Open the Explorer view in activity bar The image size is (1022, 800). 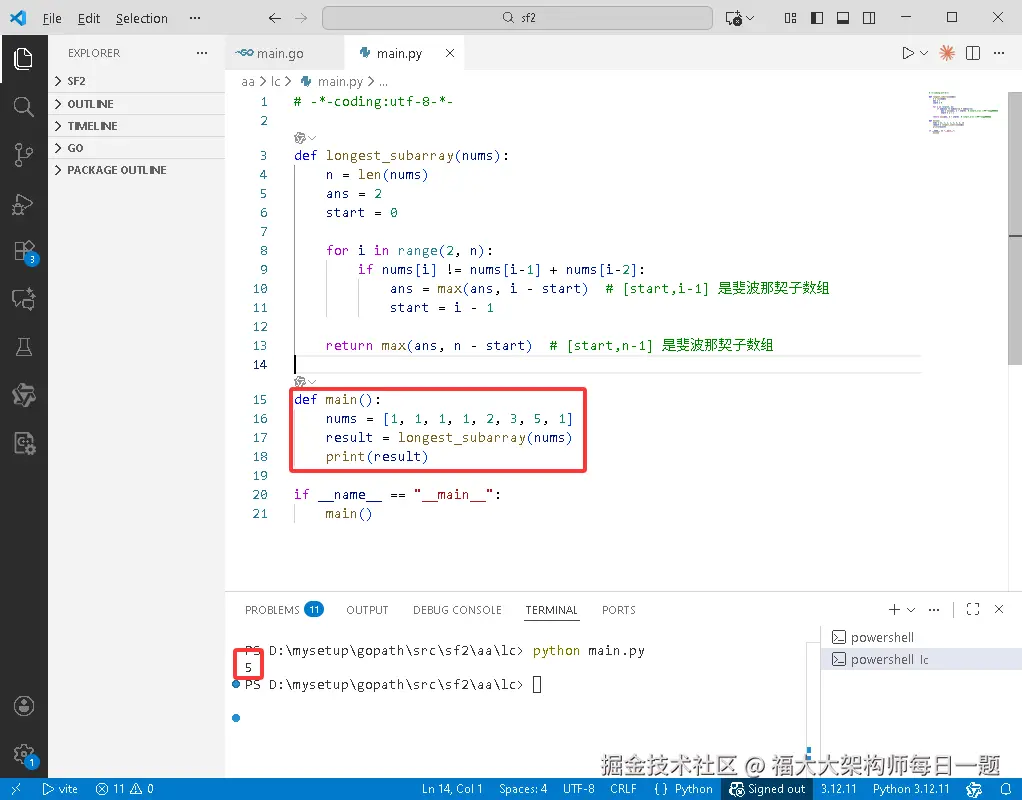23,59
